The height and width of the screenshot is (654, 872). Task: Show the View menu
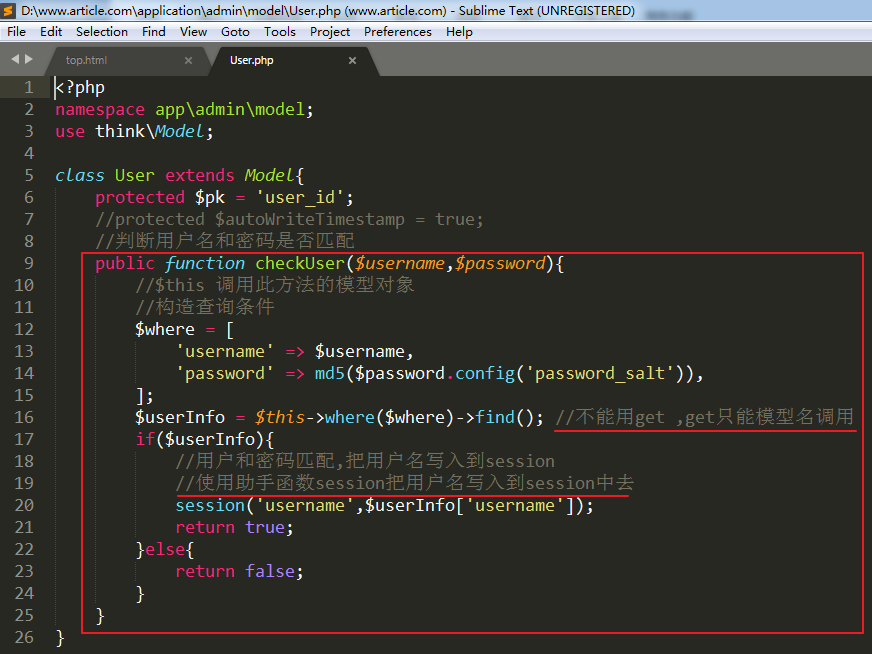[x=193, y=32]
